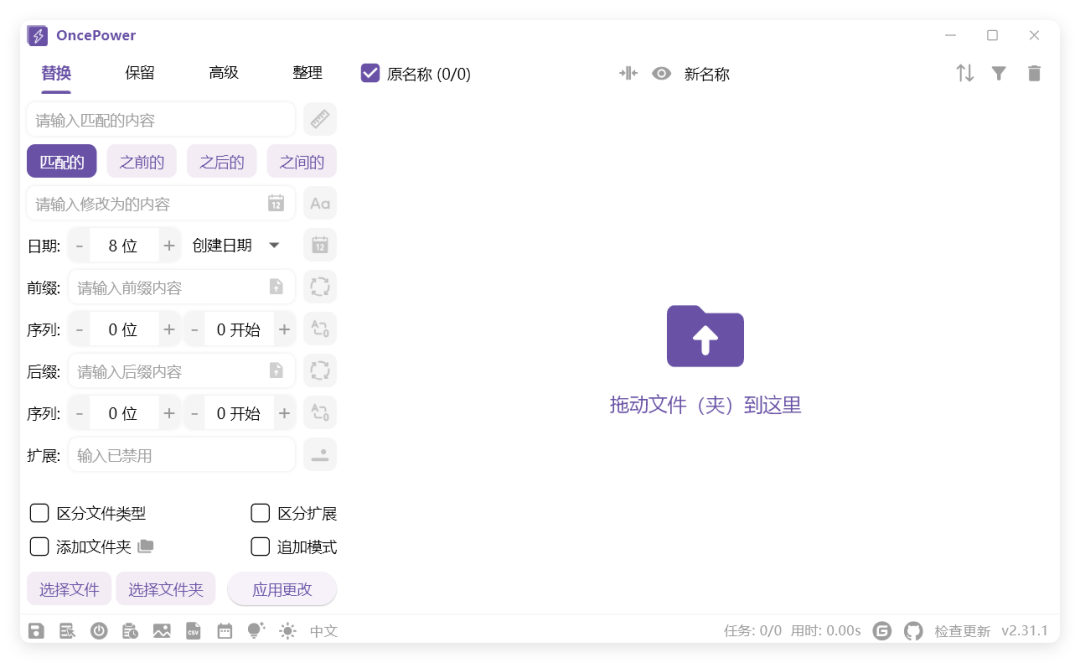Enable the 区分文件类型 checkbox

[39, 513]
